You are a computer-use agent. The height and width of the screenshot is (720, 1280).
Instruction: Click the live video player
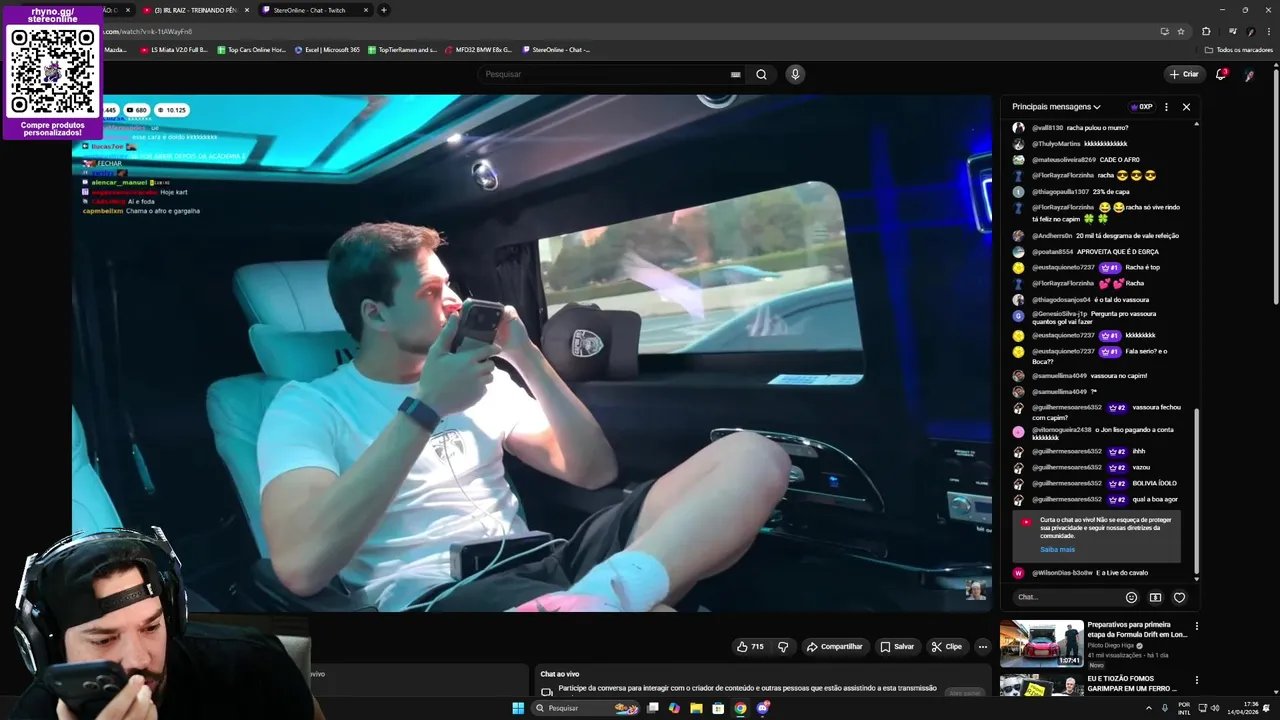(530, 353)
